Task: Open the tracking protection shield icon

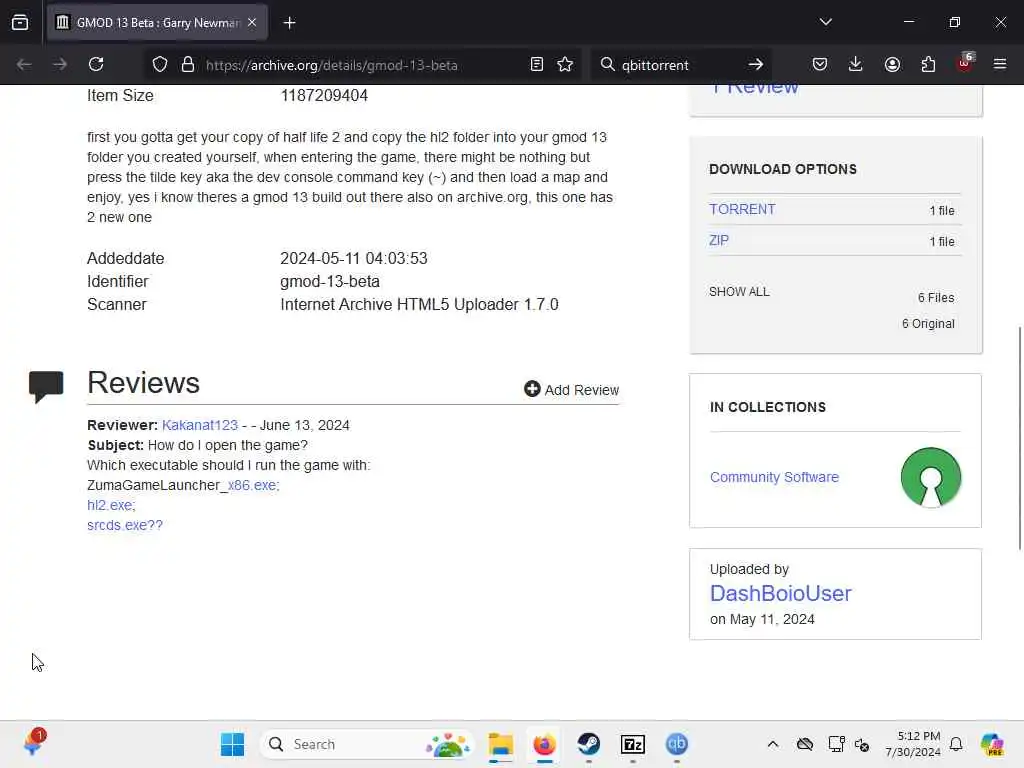Action: click(x=160, y=65)
